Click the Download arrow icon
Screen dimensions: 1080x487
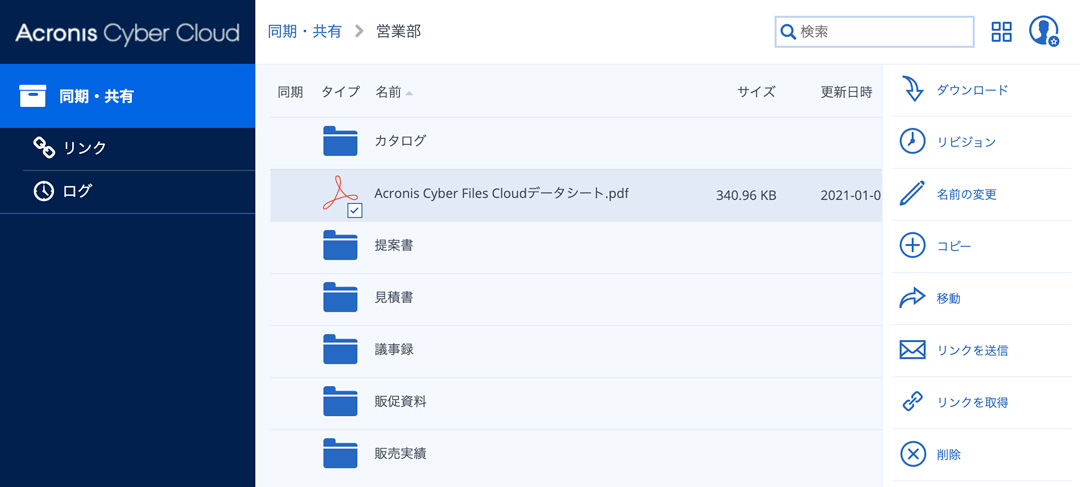[x=913, y=90]
